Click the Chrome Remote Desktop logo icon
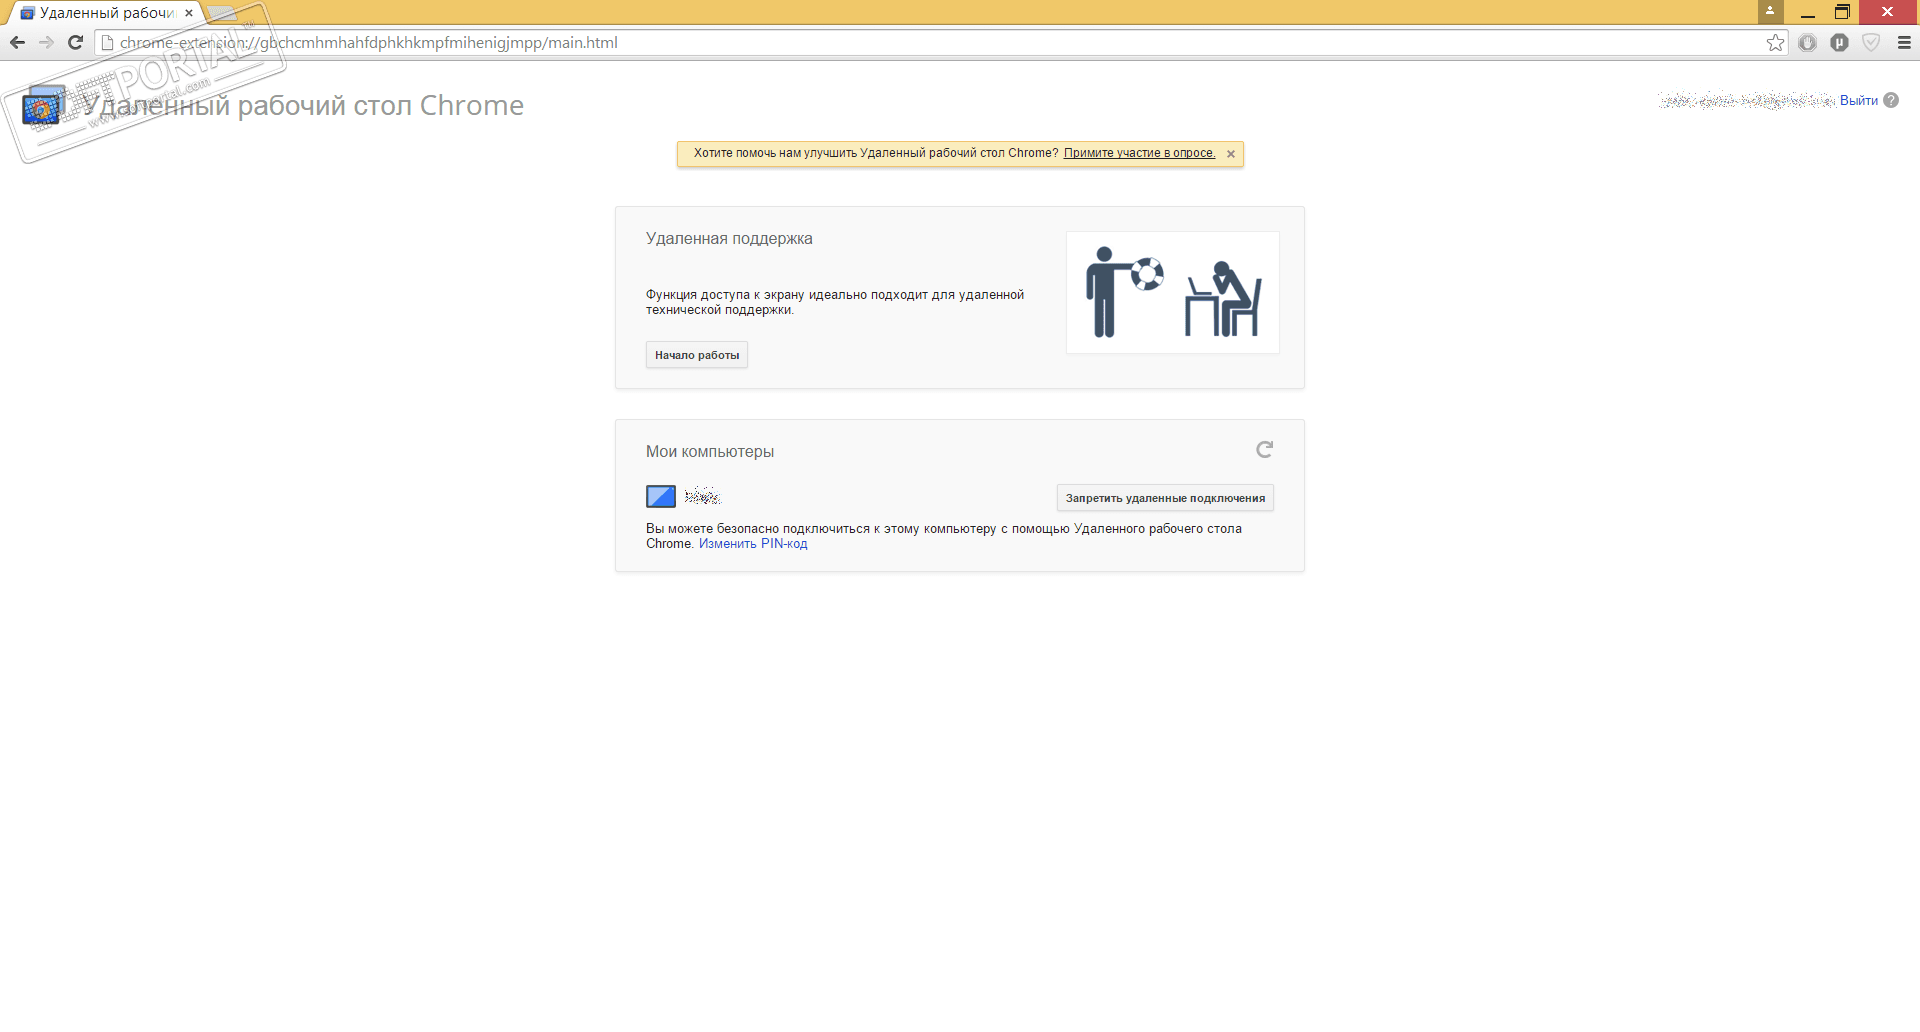This screenshot has height=1032, width=1920. [44, 106]
